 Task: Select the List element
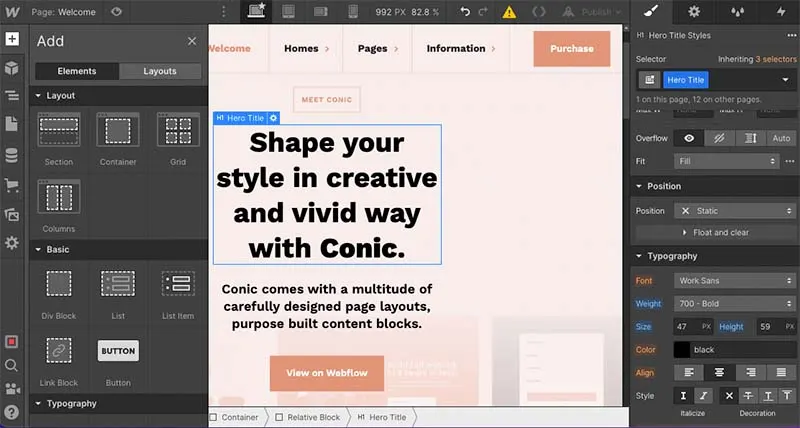click(x=118, y=294)
